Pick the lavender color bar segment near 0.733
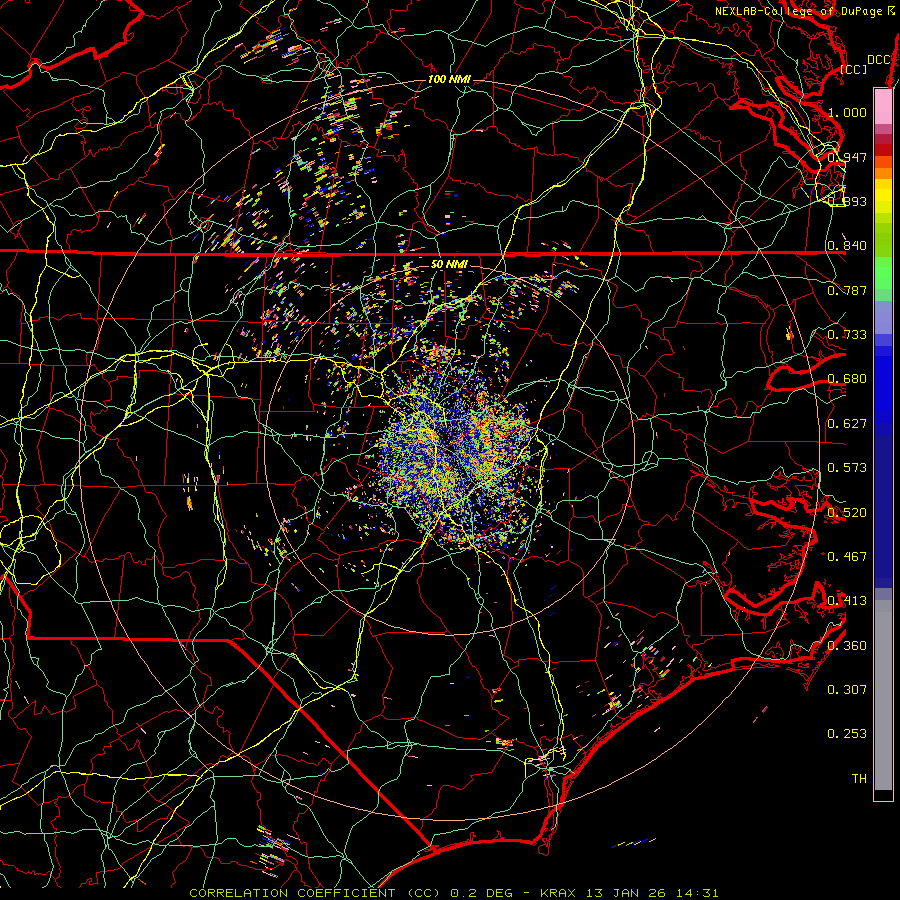Screen dimensions: 900x900 click(883, 317)
